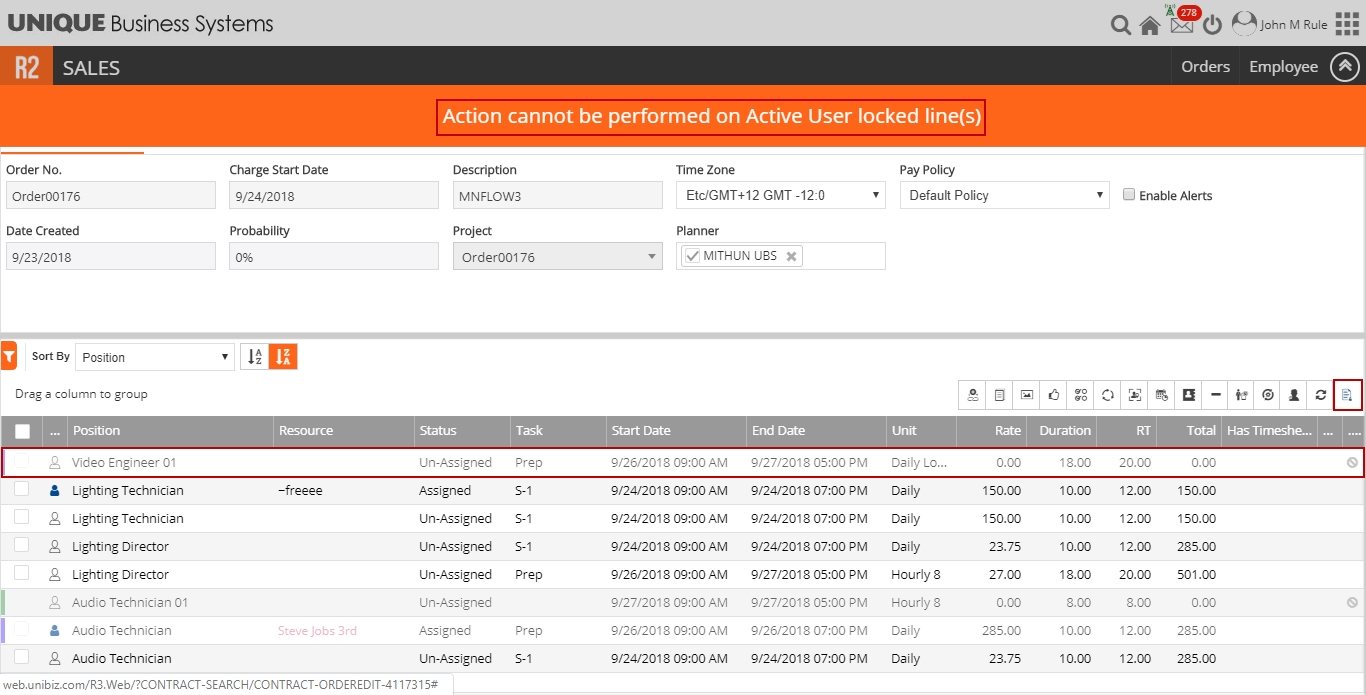Screen dimensions: 1366x695
Task: Open the mail inbox with 278 badge
Action: click(x=1182, y=25)
